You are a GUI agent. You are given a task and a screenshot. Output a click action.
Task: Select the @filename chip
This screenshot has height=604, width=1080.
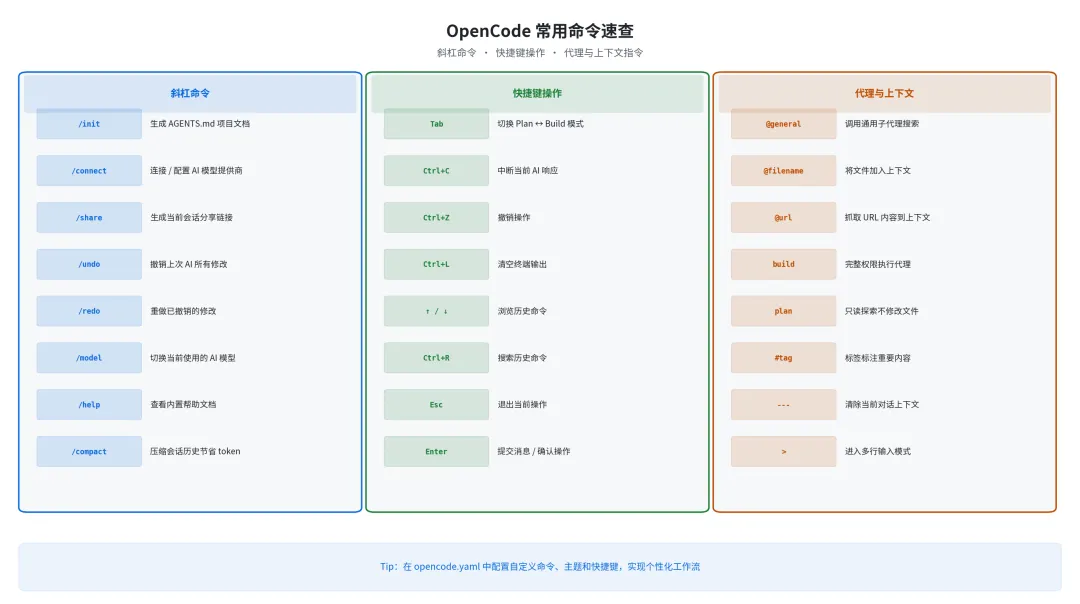[x=783, y=171]
